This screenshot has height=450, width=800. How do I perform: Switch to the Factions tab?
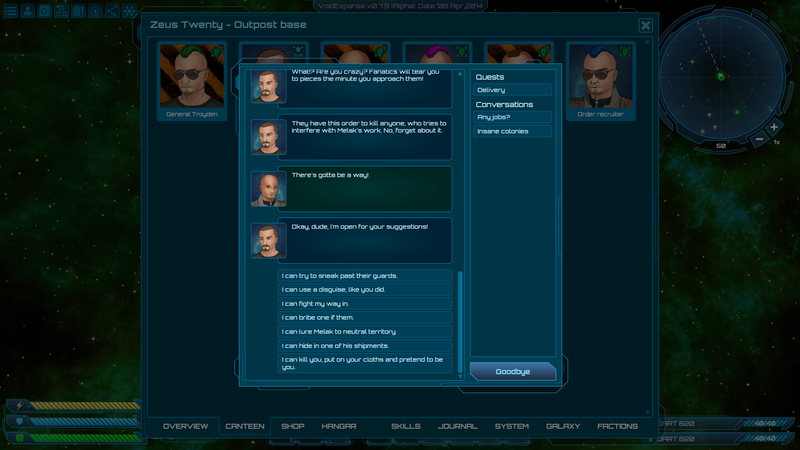point(617,426)
